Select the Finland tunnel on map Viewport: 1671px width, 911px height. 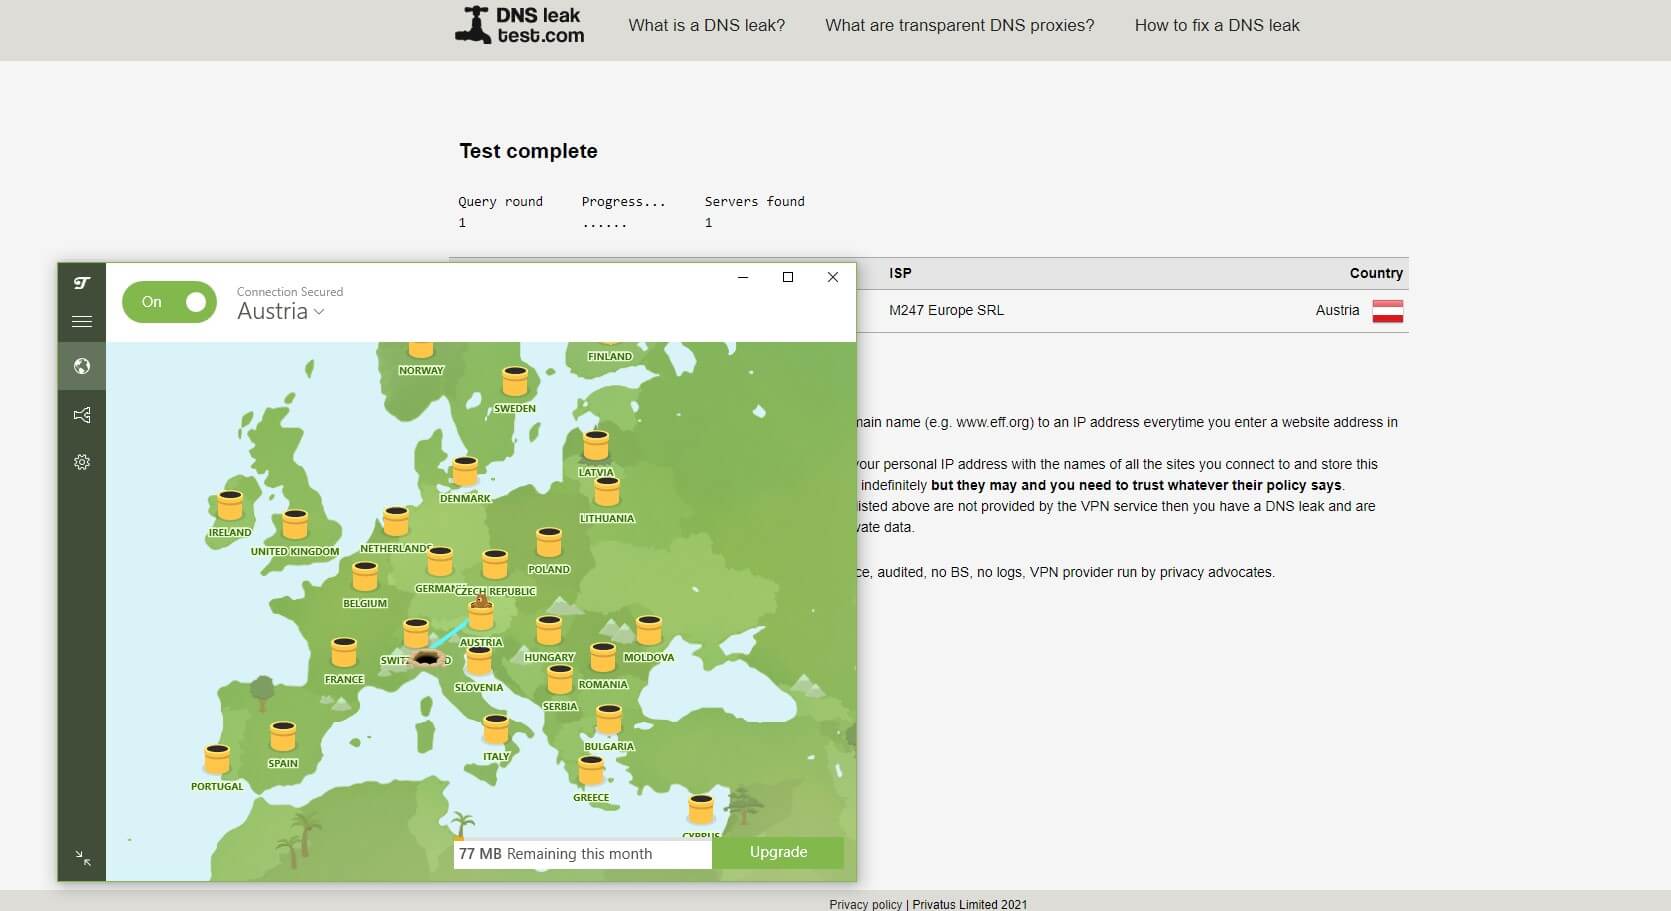(x=609, y=346)
